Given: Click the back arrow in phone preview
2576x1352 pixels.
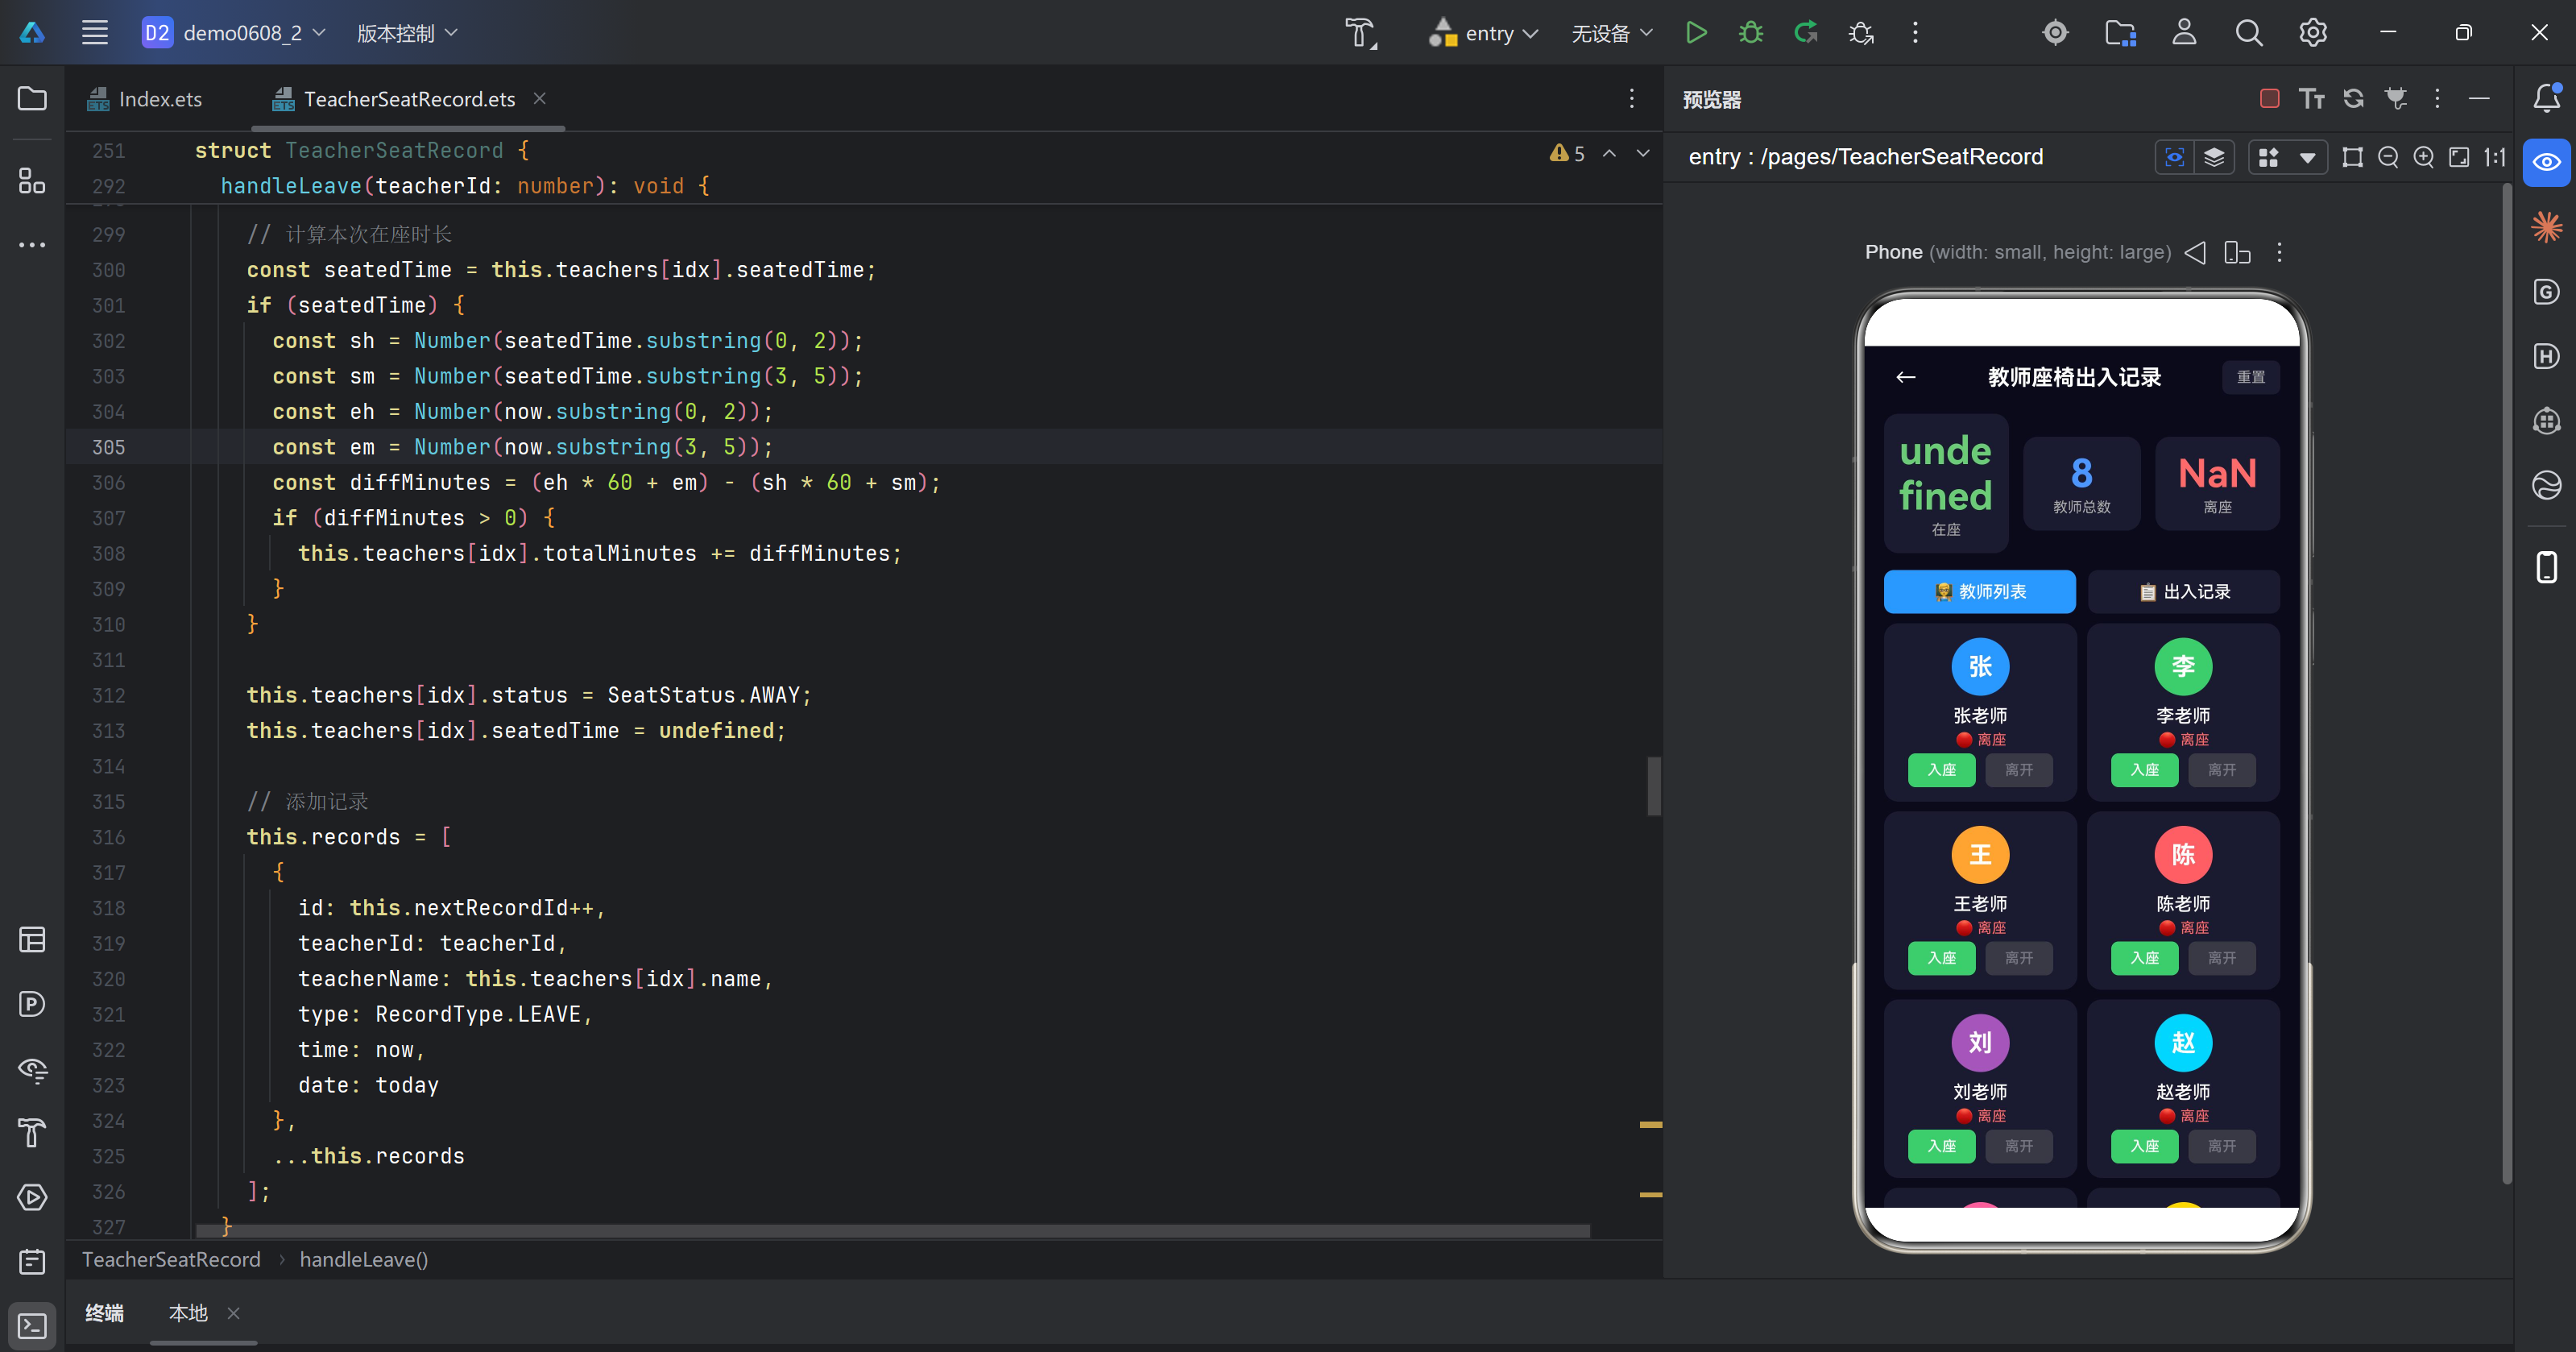Looking at the screenshot, I should pos(1906,377).
